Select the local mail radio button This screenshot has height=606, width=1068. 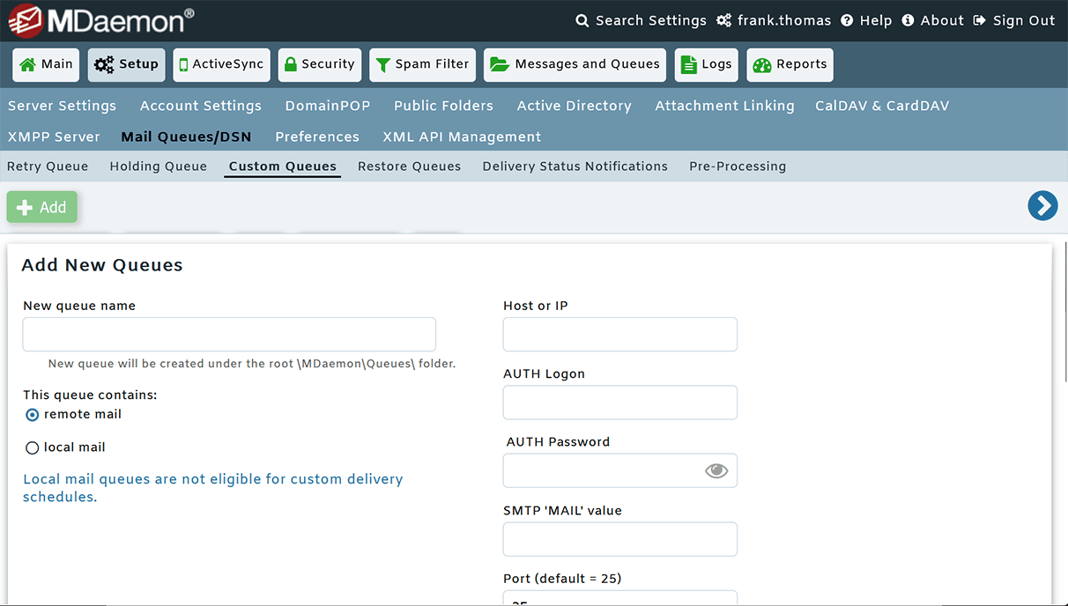pos(31,447)
